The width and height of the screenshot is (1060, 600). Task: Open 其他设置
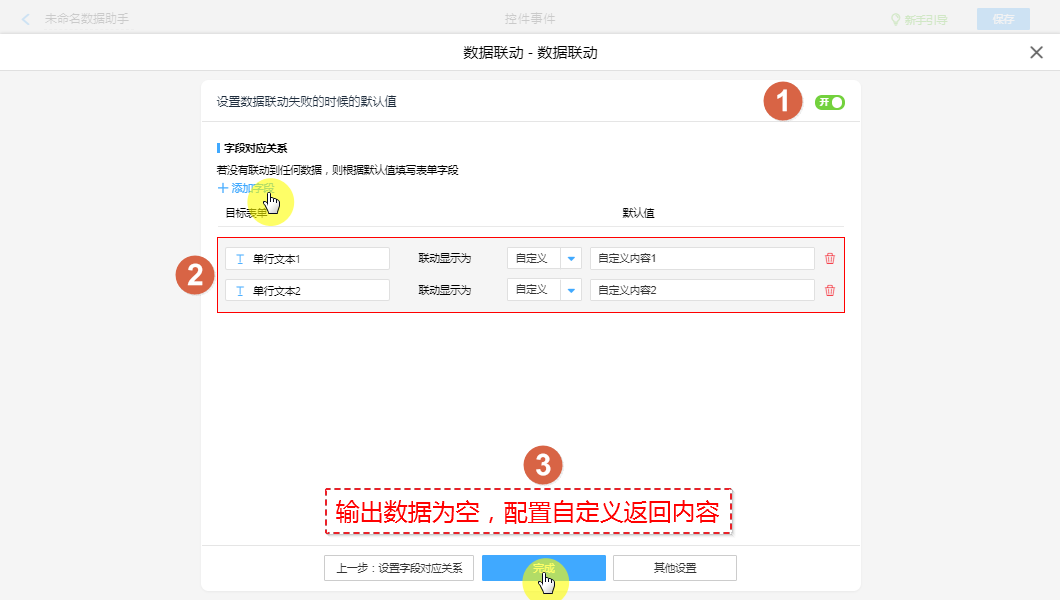click(675, 568)
